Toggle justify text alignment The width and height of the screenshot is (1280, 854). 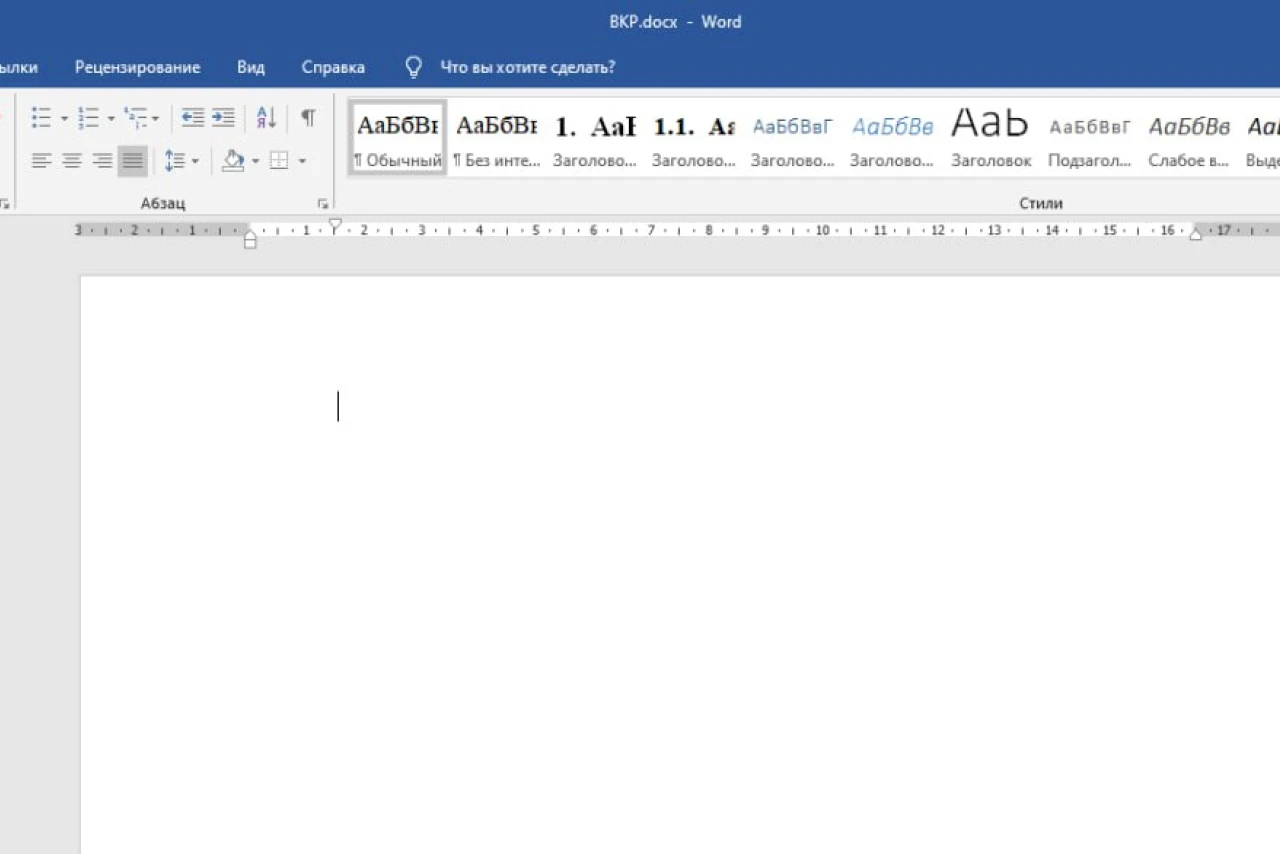click(x=132, y=160)
